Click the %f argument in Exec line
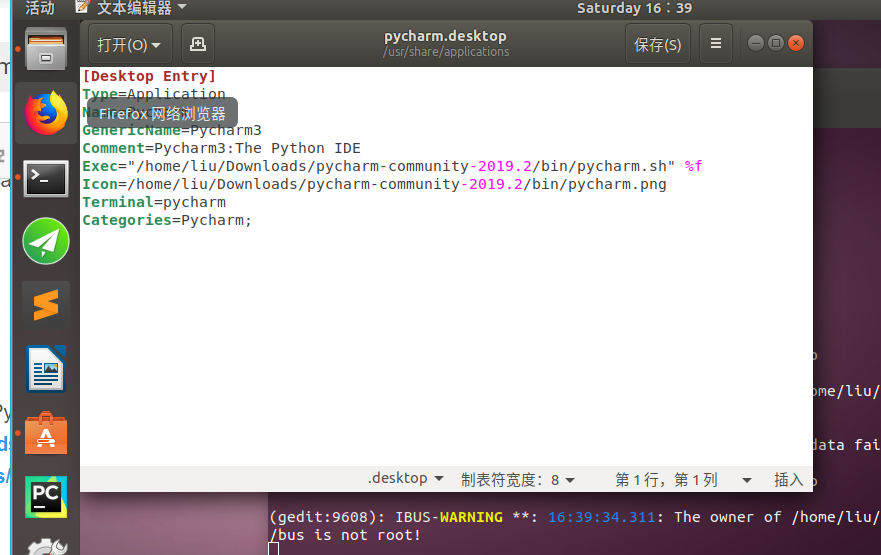Screen dimensions: 881x555 (693, 166)
